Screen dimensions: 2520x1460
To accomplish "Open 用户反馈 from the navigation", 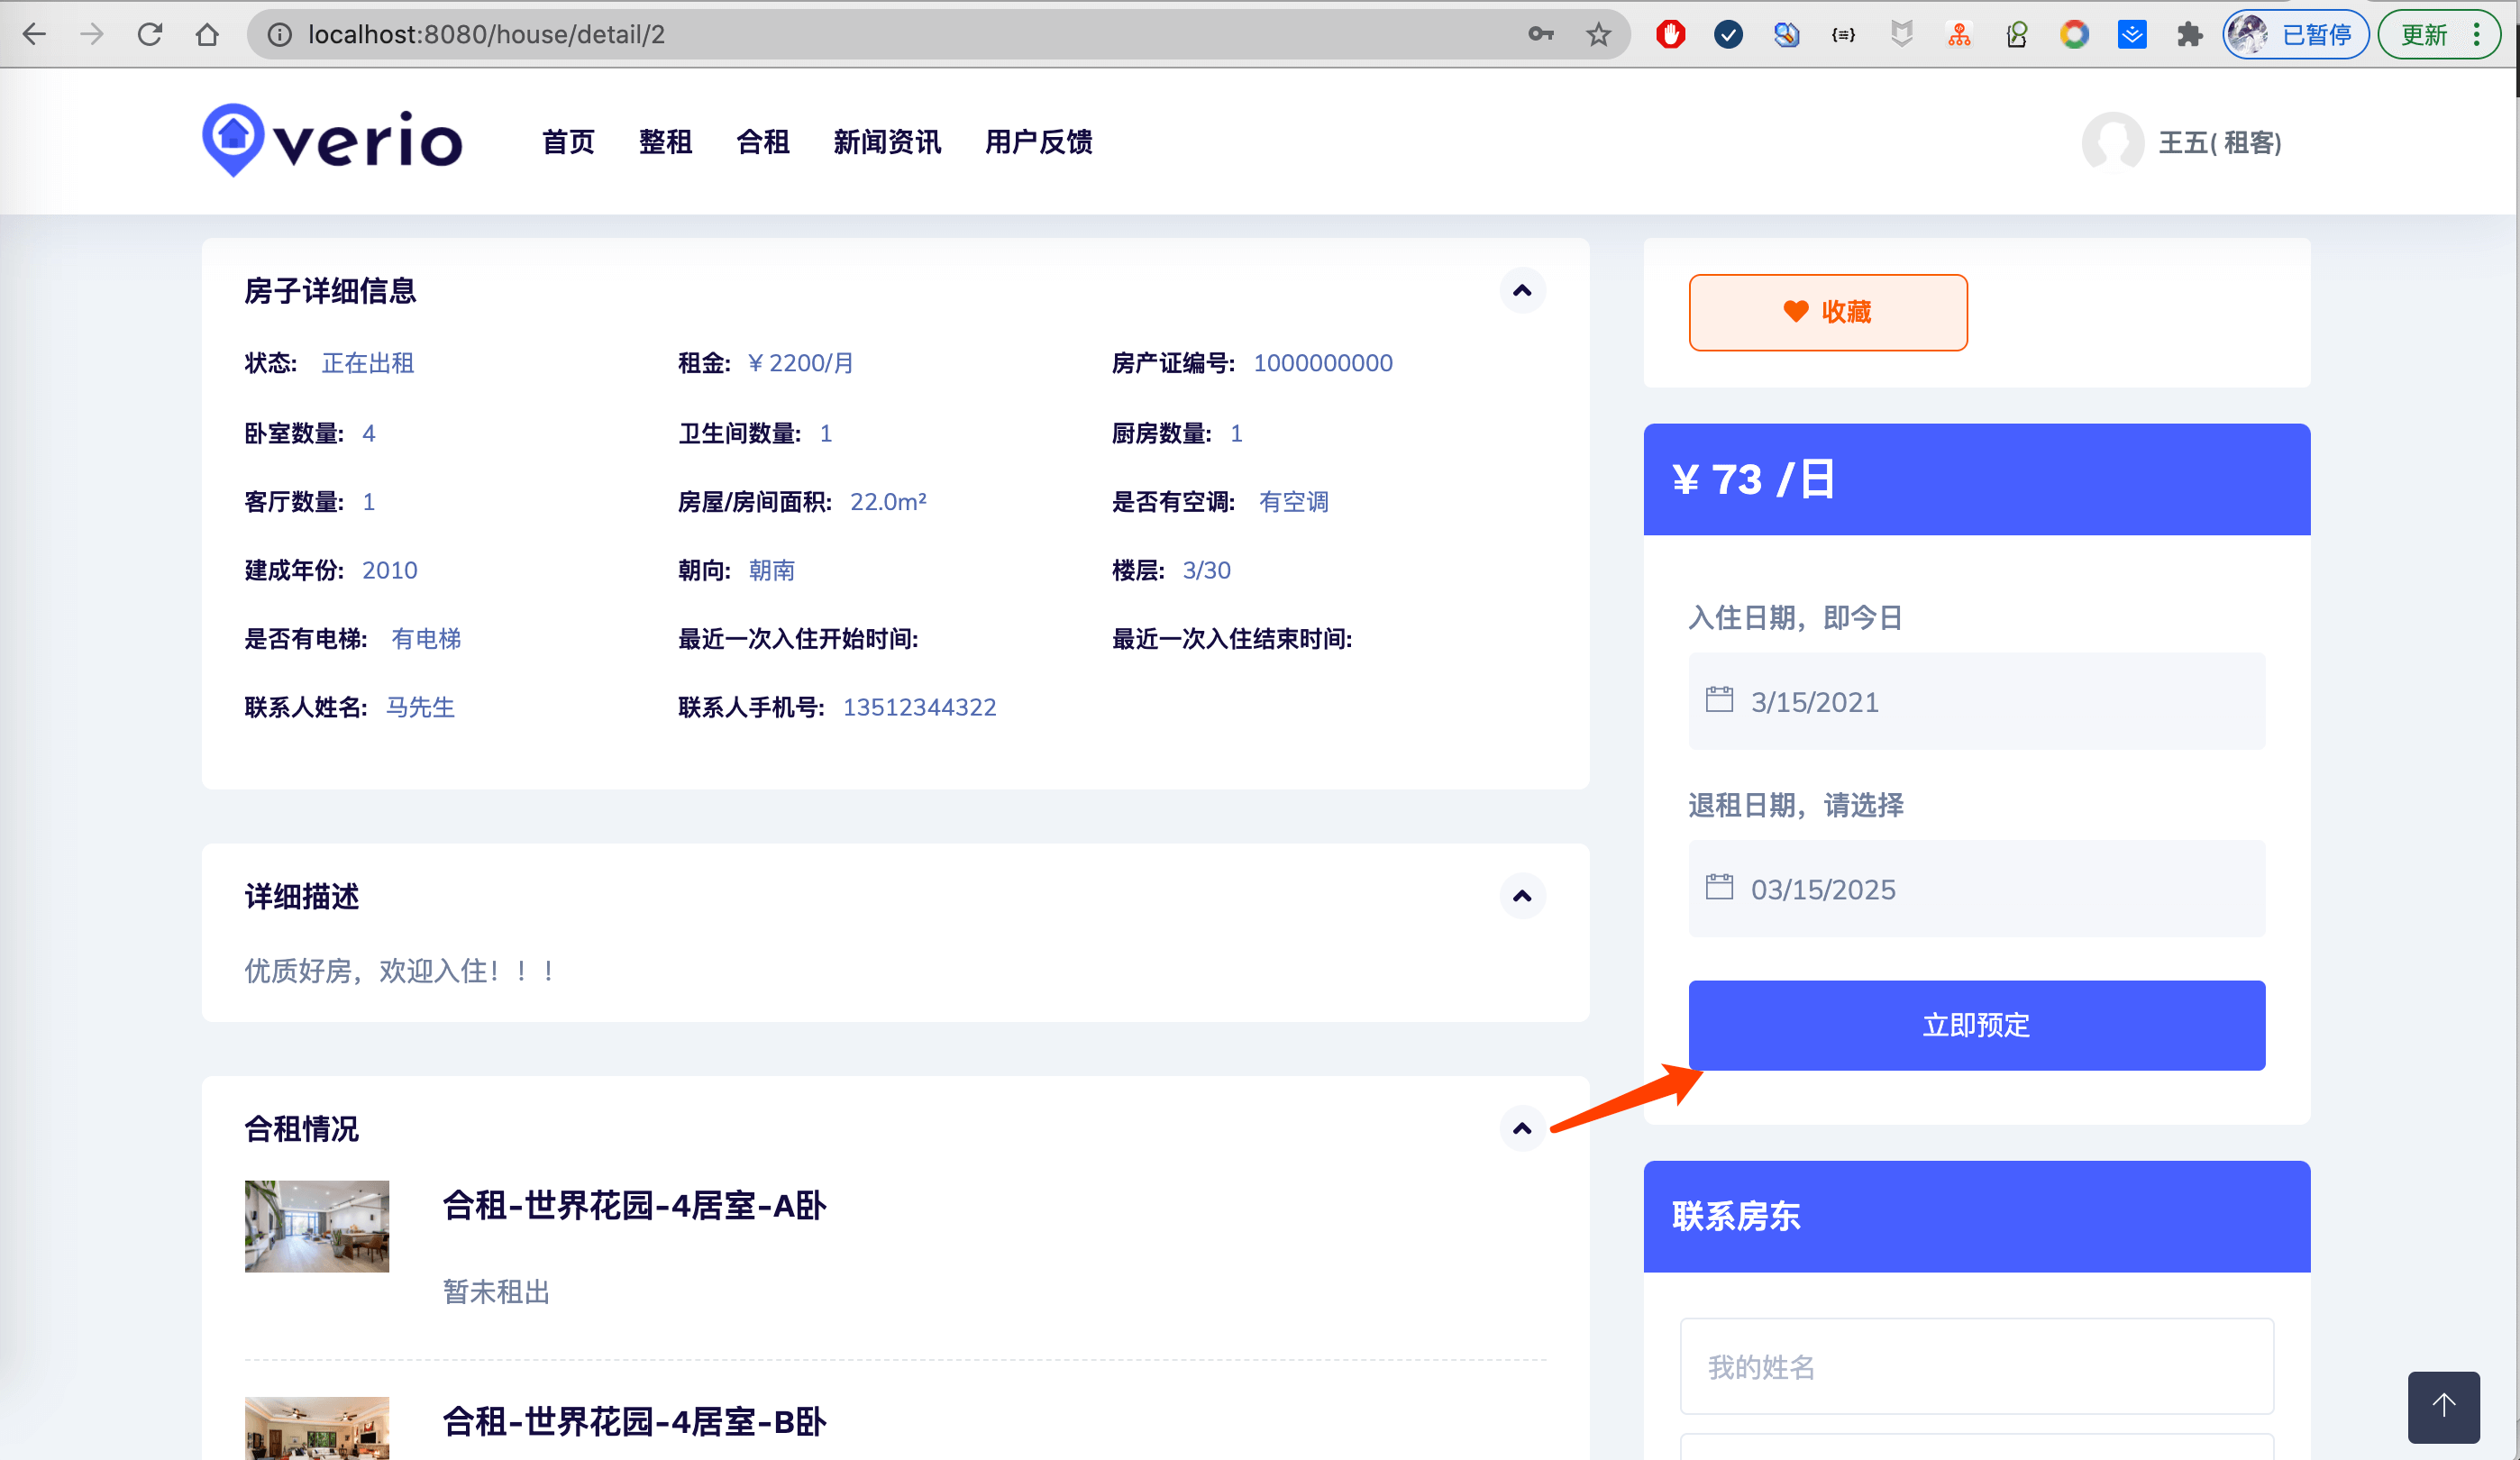I will tap(1037, 142).
